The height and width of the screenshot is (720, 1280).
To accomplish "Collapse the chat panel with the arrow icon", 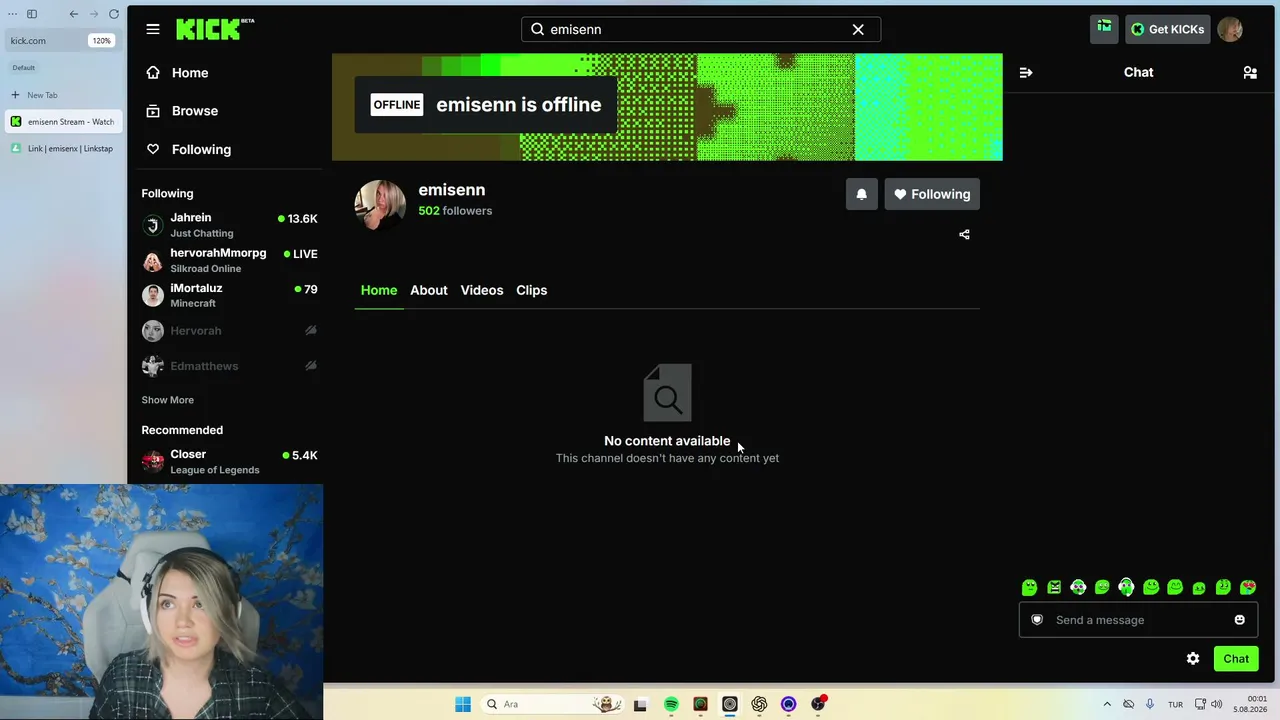I will (1026, 72).
